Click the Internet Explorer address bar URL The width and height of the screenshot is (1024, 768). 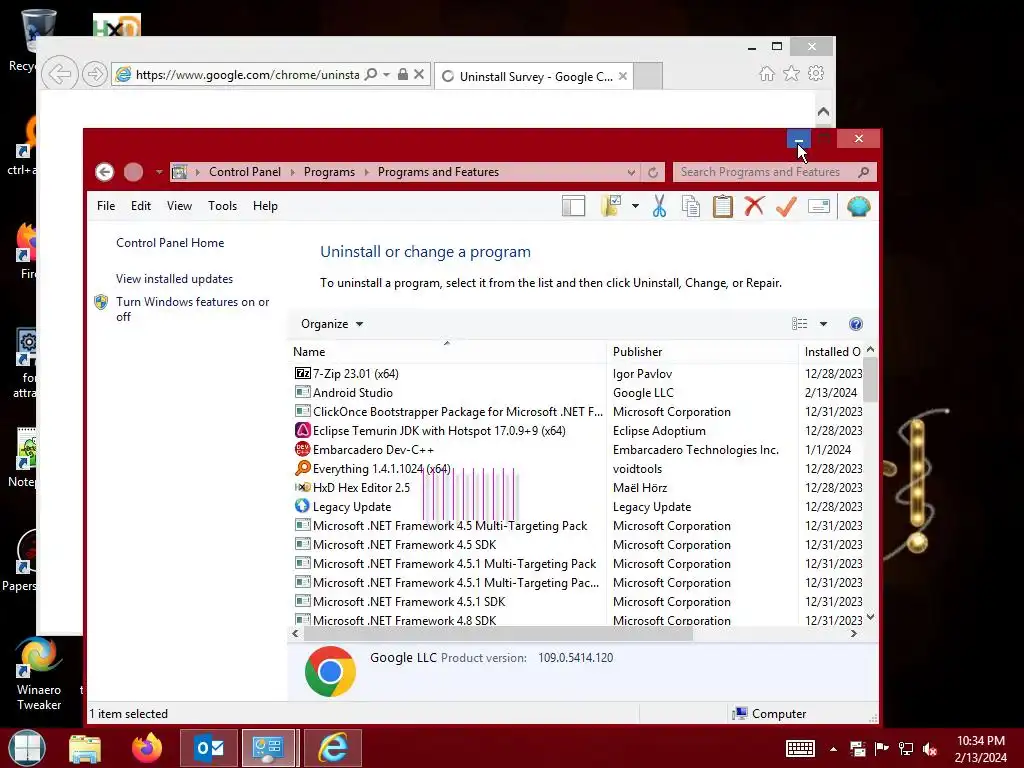pos(247,74)
